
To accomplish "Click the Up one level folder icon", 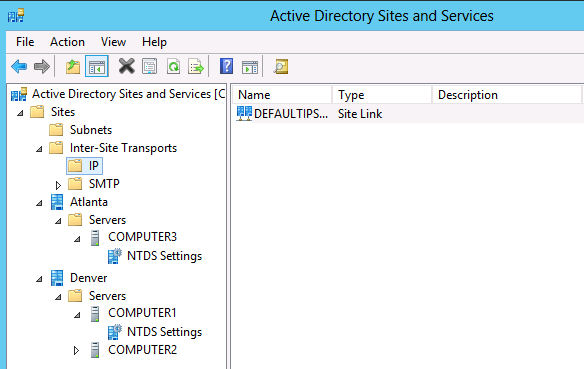I will point(73,67).
